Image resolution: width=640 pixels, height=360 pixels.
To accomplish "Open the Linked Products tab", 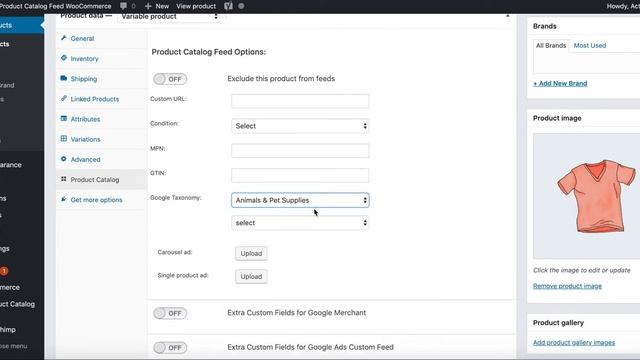I will tap(101, 99).
